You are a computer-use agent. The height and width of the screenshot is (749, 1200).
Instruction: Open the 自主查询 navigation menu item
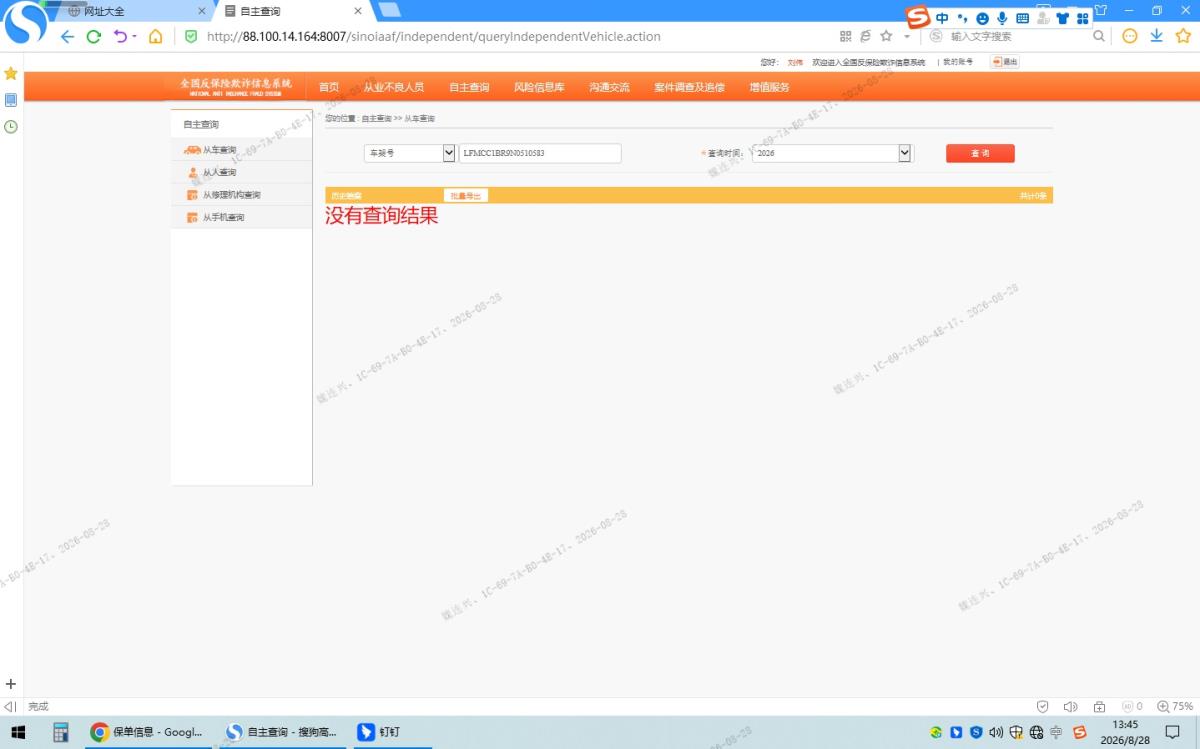(x=469, y=87)
